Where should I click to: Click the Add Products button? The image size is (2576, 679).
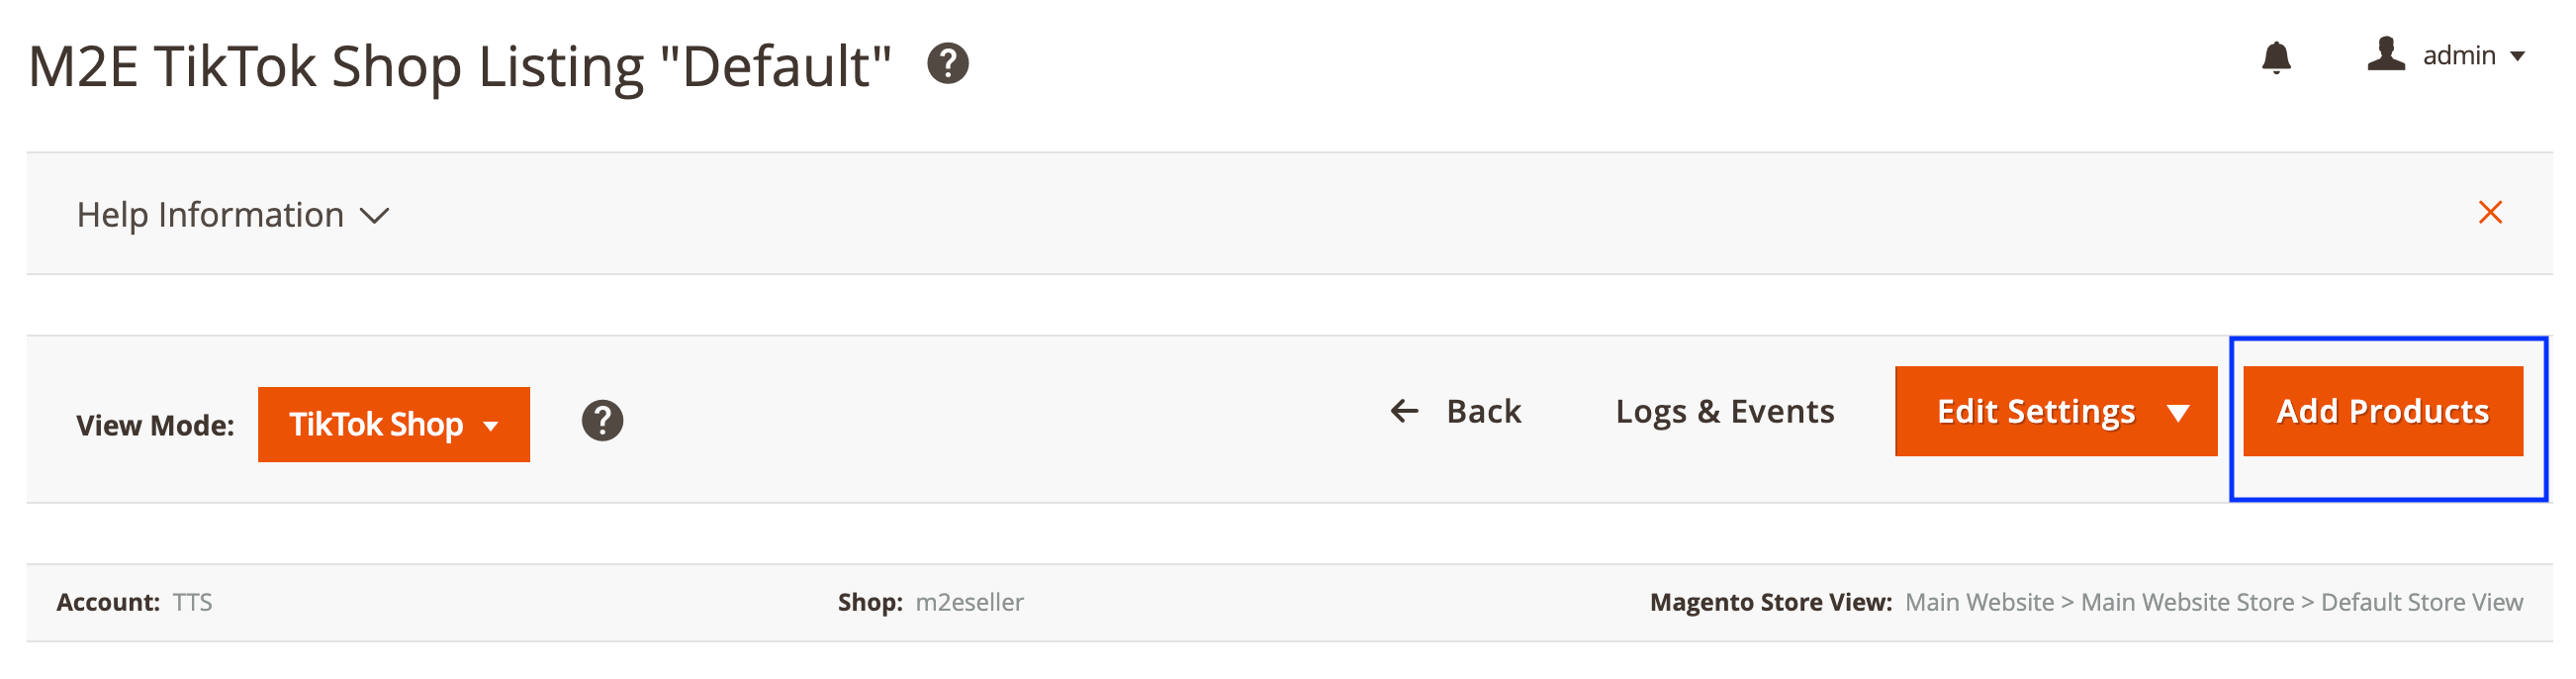(x=2382, y=412)
